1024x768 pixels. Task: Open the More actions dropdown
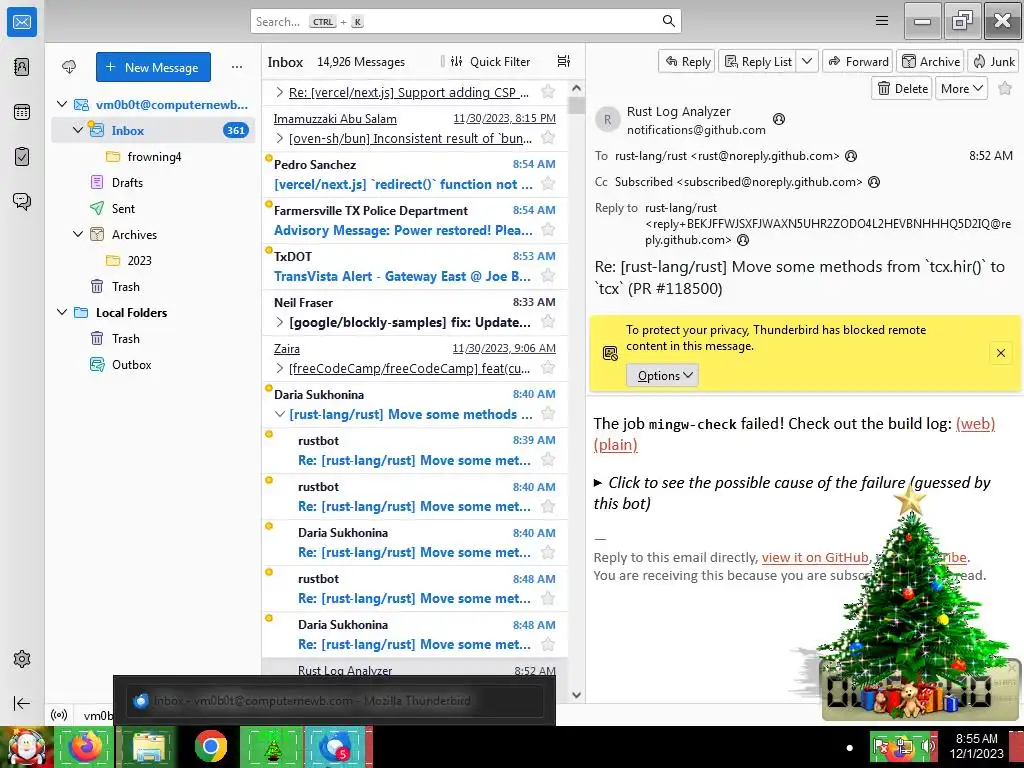point(961,89)
